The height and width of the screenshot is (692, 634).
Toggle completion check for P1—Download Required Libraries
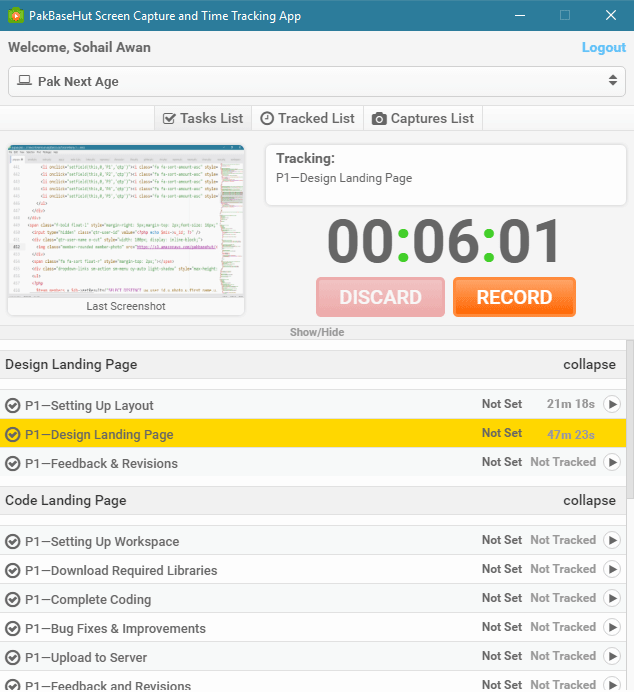pyautogui.click(x=13, y=570)
